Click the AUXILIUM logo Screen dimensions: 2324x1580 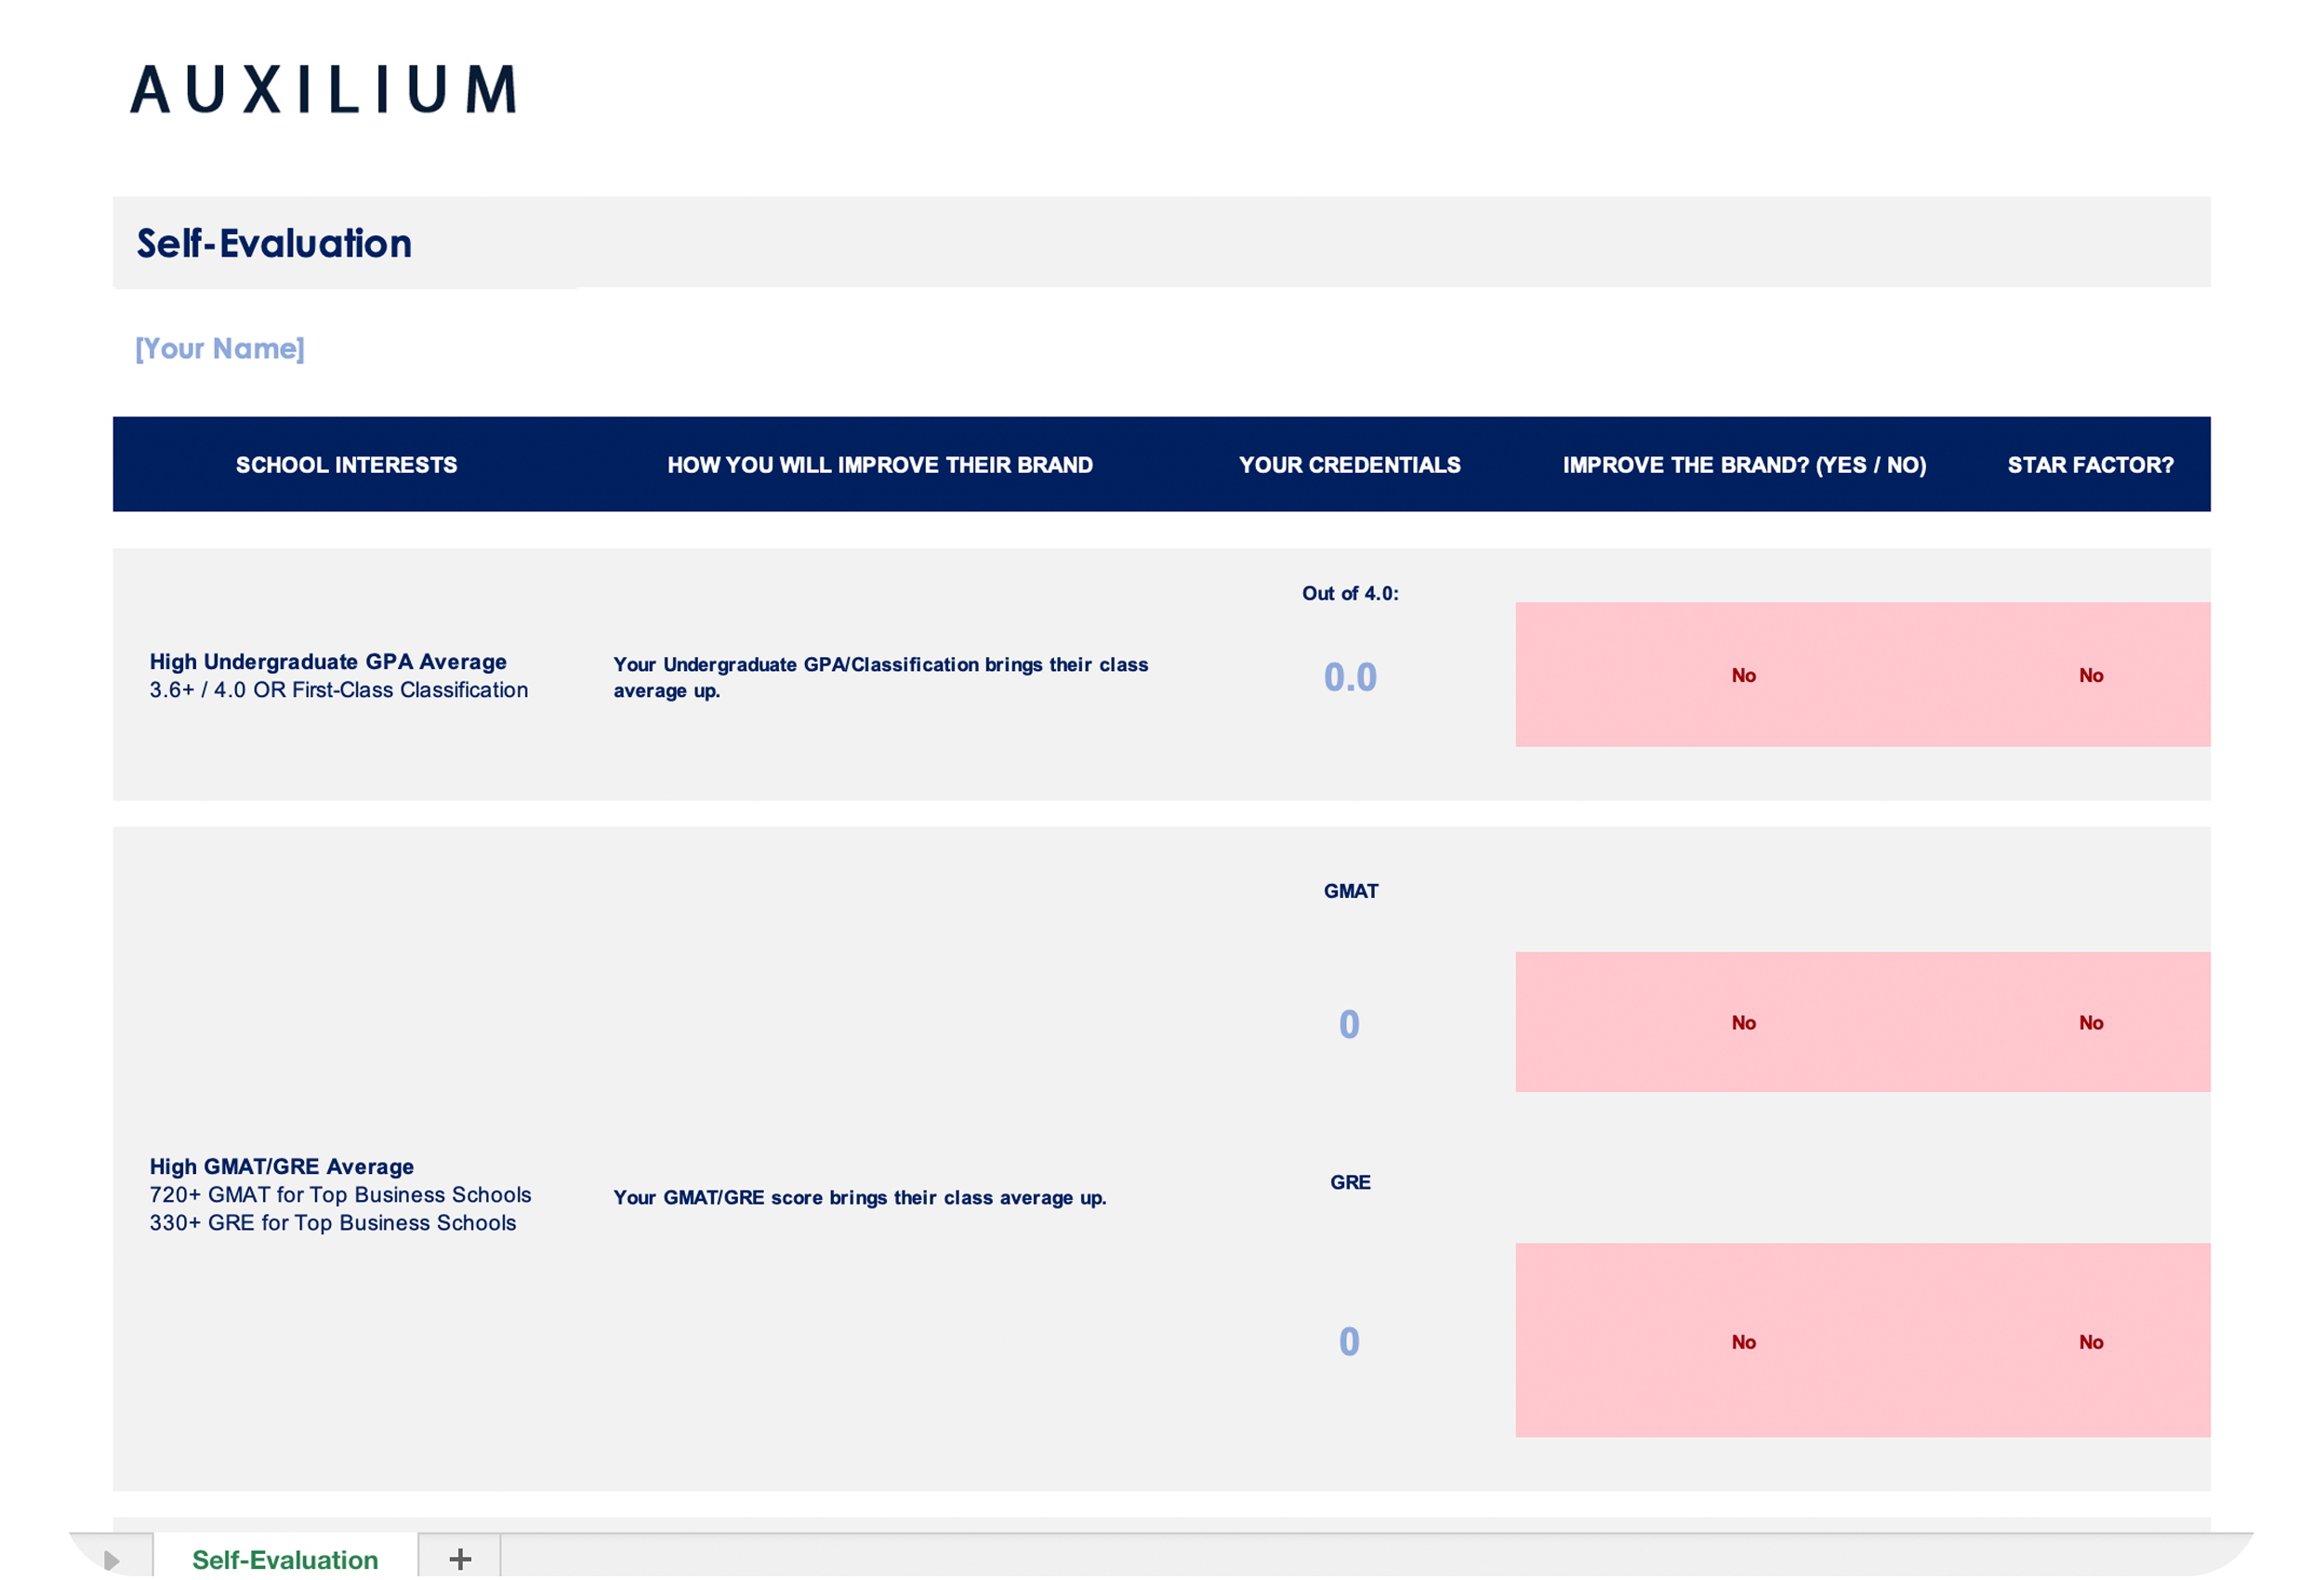(x=324, y=90)
